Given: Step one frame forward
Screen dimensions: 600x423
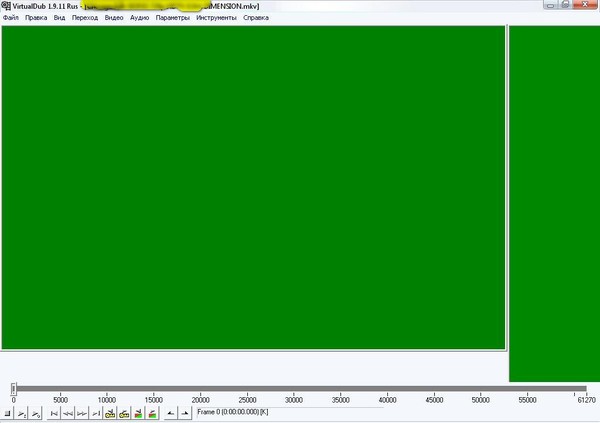Looking at the screenshot, I should pos(82,413).
